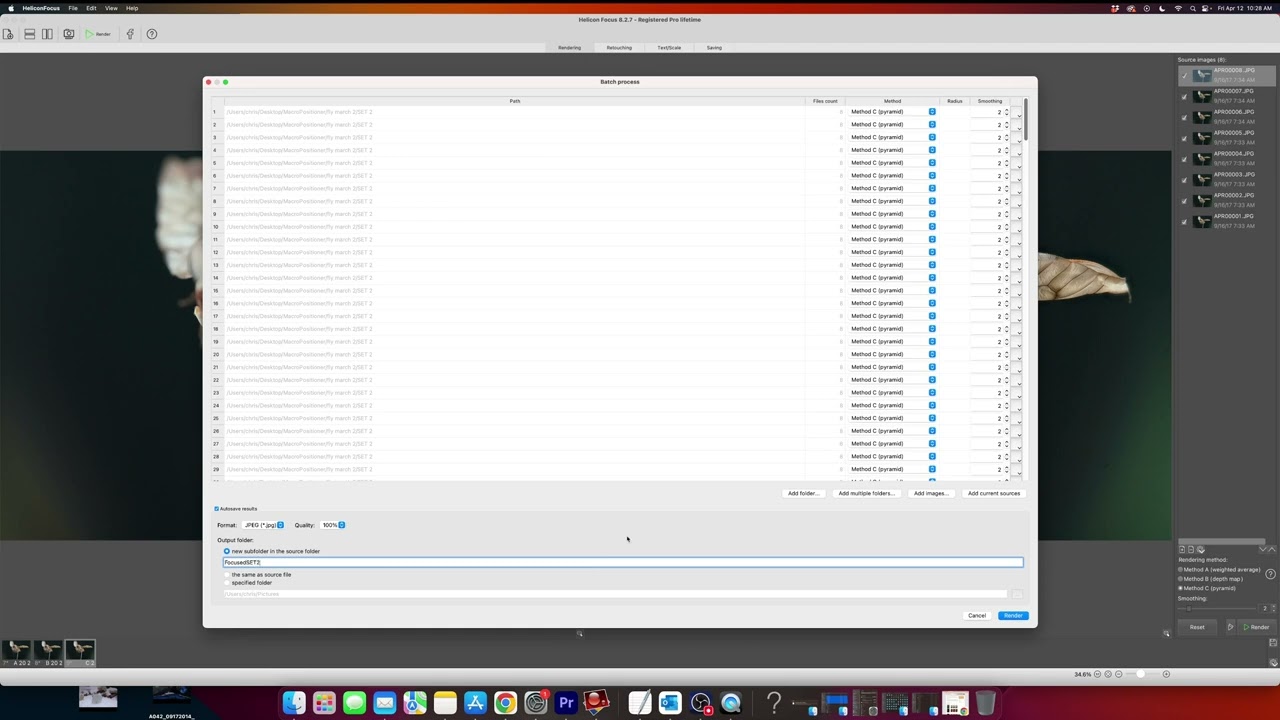1280x720 pixels.
Task: Click the Render play toolbar button
Action: pyautogui.click(x=98, y=34)
